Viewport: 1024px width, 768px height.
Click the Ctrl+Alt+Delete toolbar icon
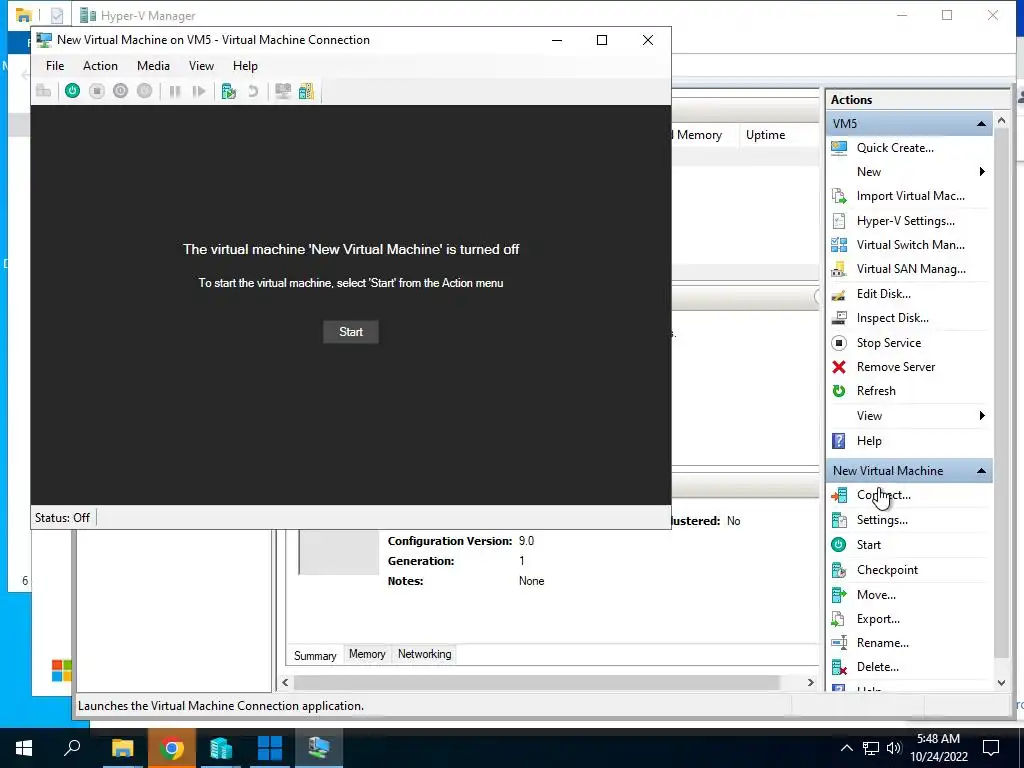click(x=44, y=91)
